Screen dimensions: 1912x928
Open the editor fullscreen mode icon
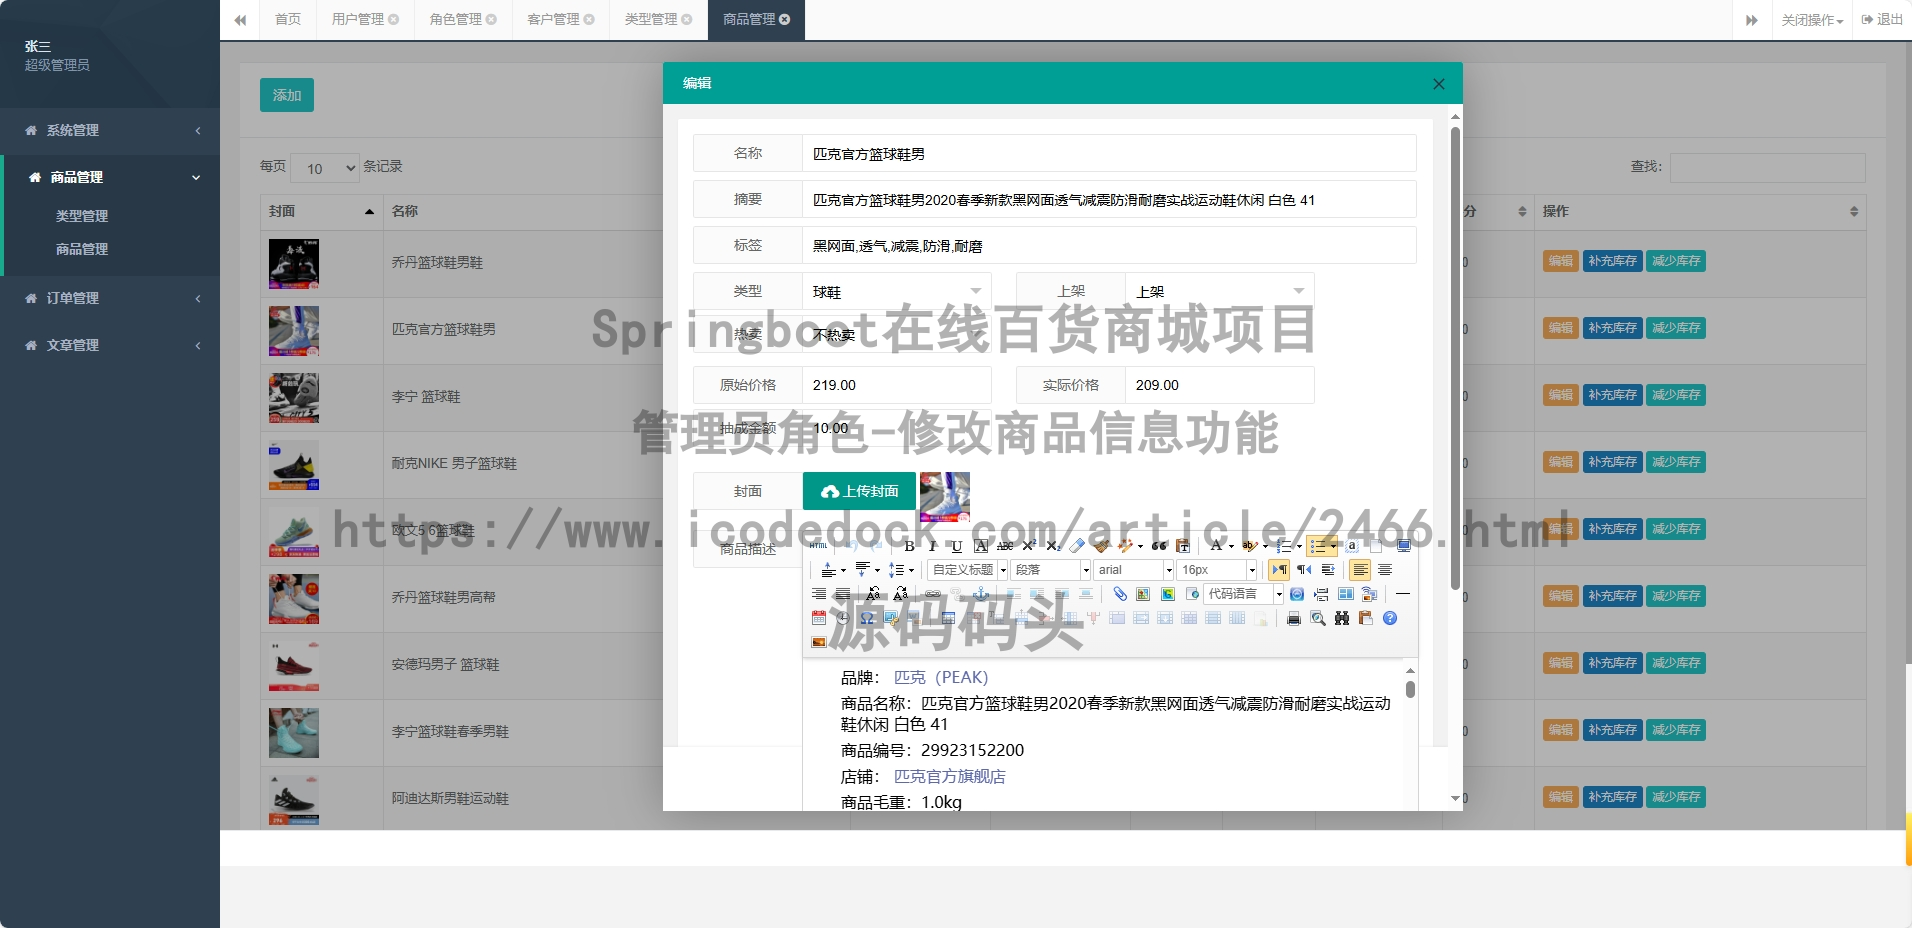pos(1404,546)
